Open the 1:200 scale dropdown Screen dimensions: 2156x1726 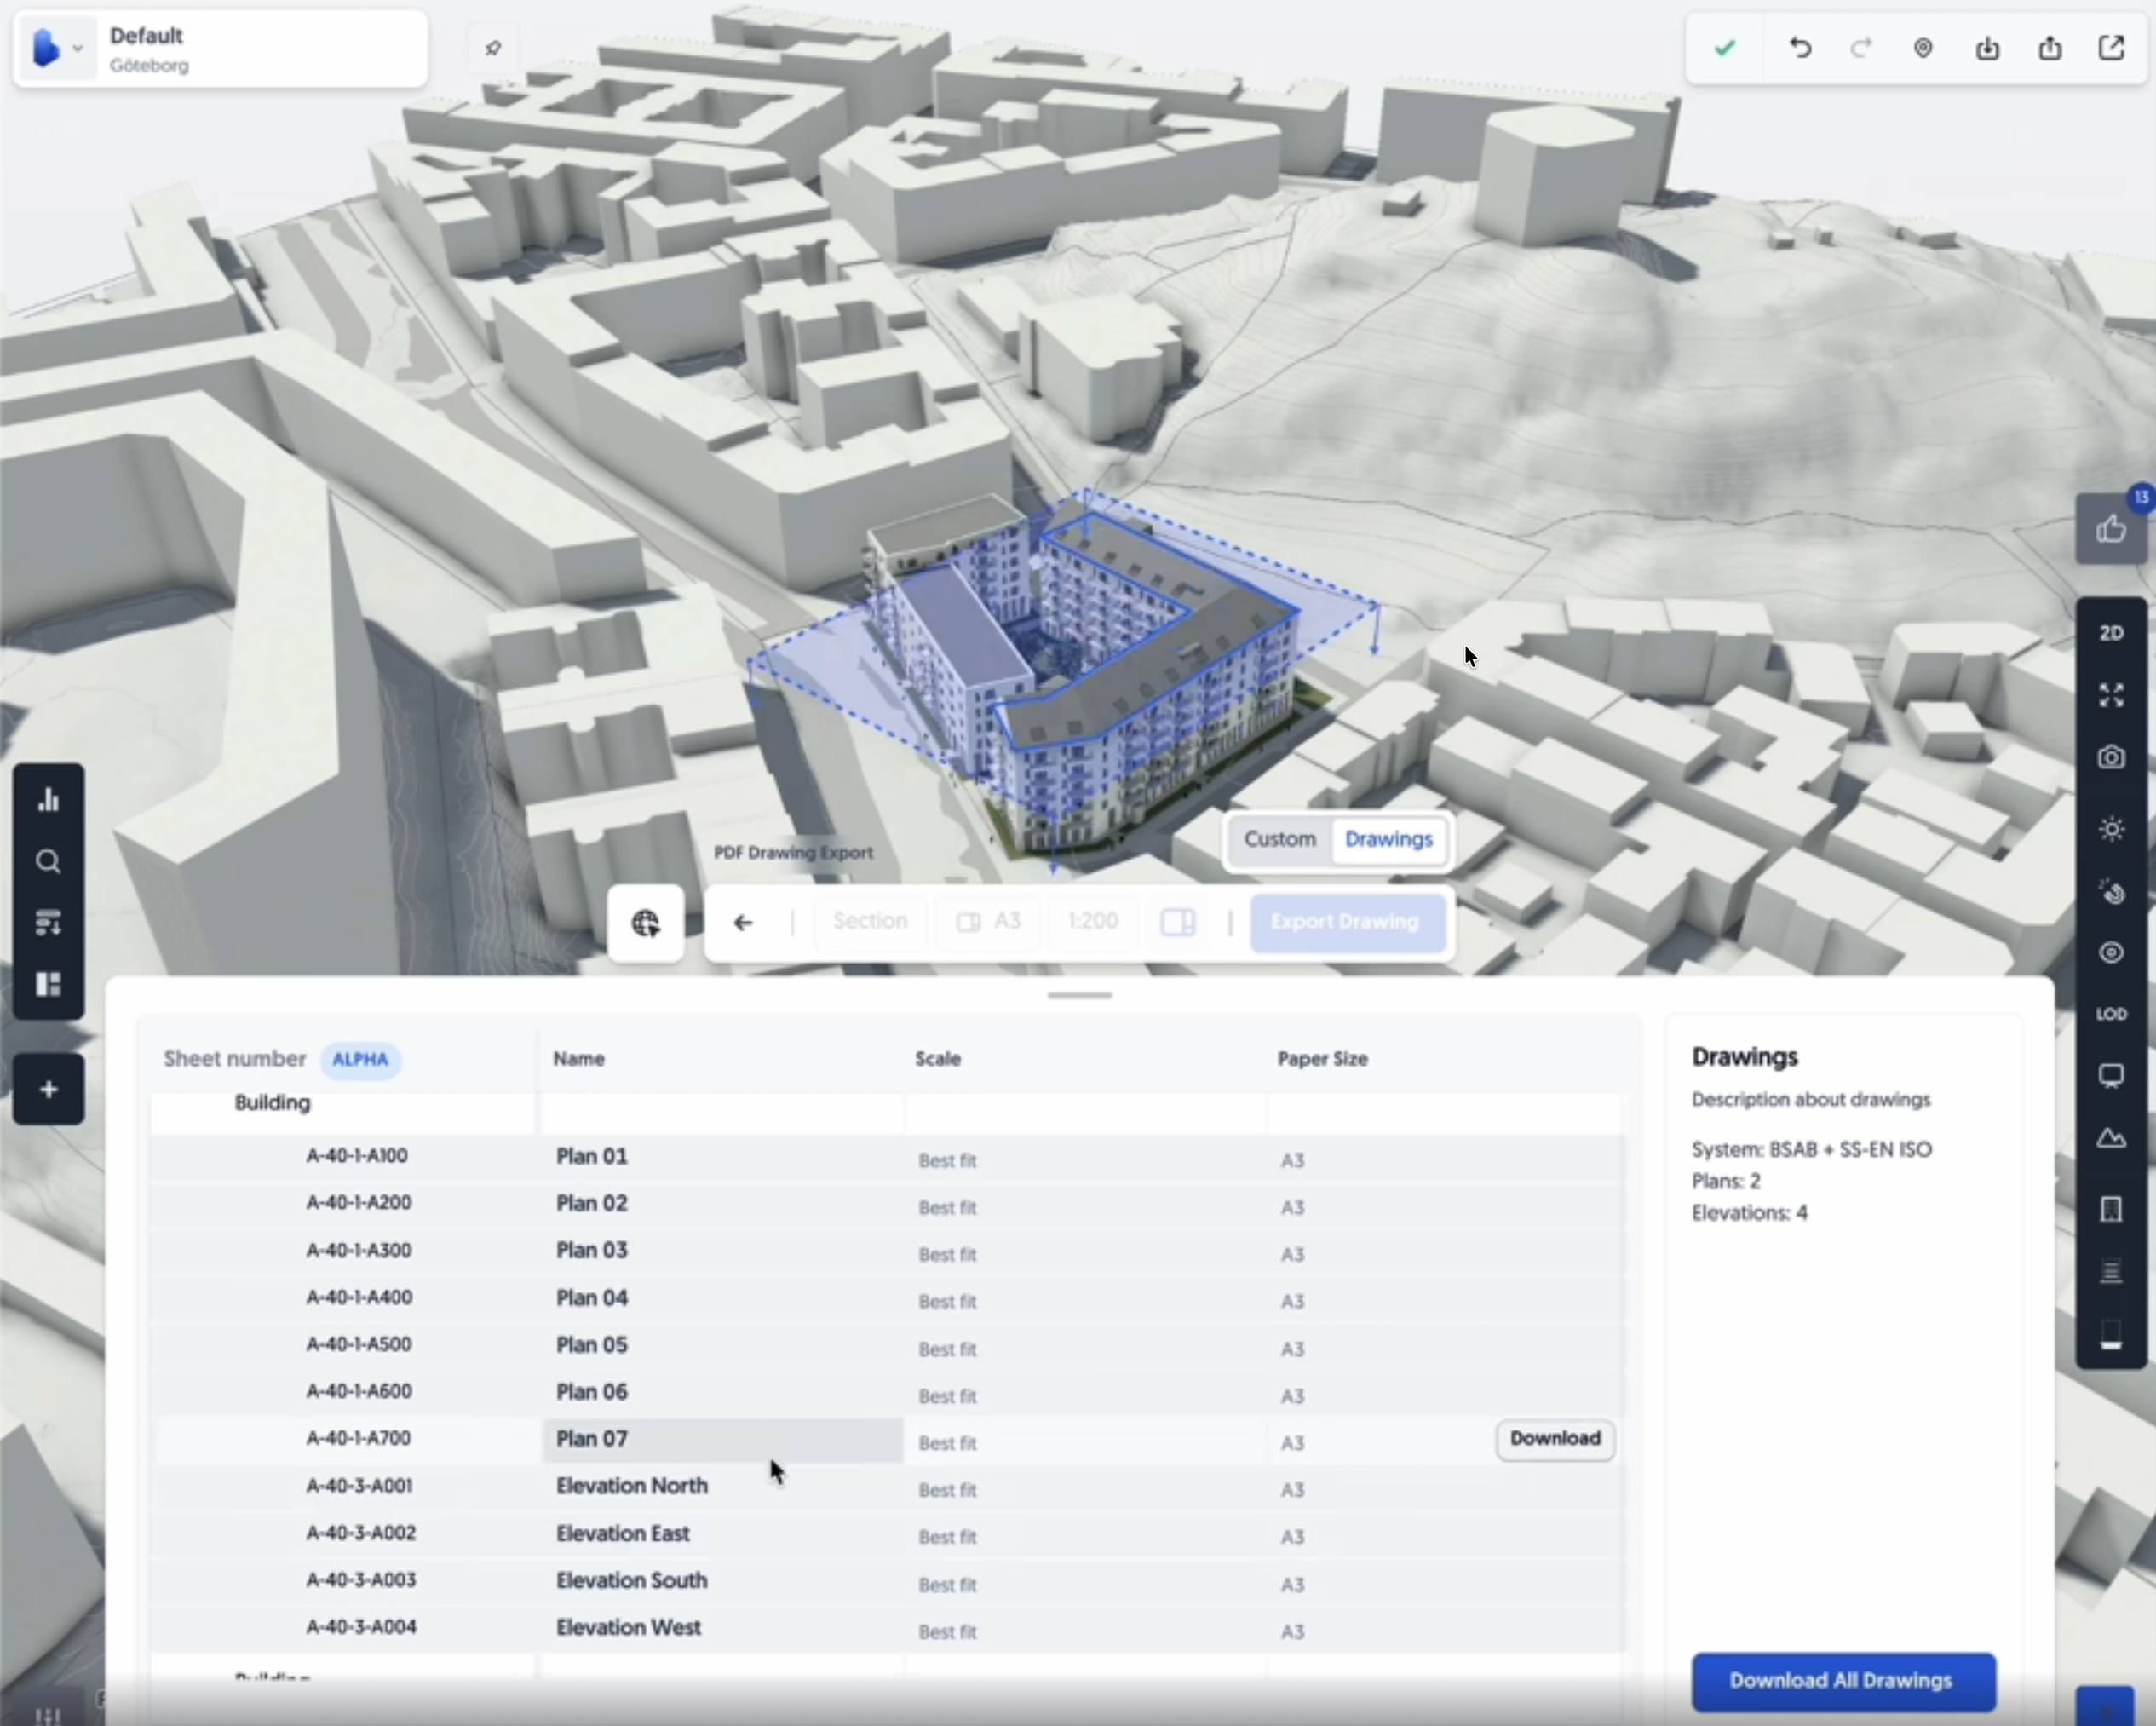pyautogui.click(x=1092, y=921)
